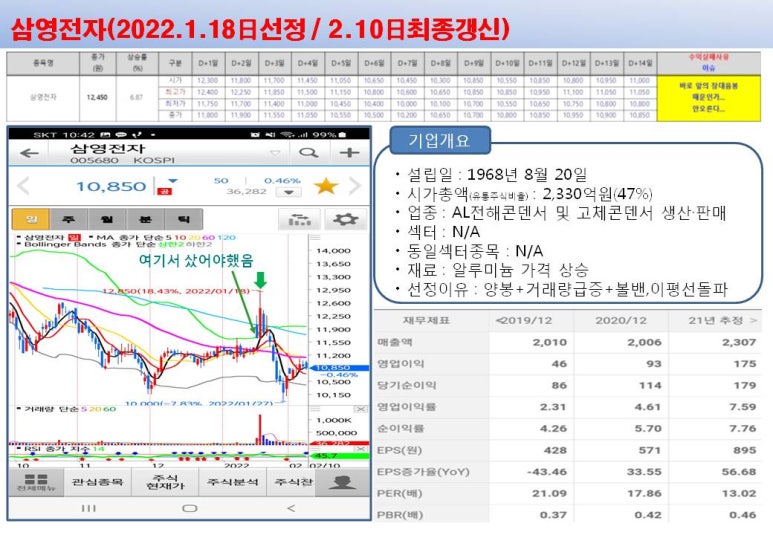Click the 12,850 high price label on chart
The height and width of the screenshot is (535, 773).
(176, 291)
